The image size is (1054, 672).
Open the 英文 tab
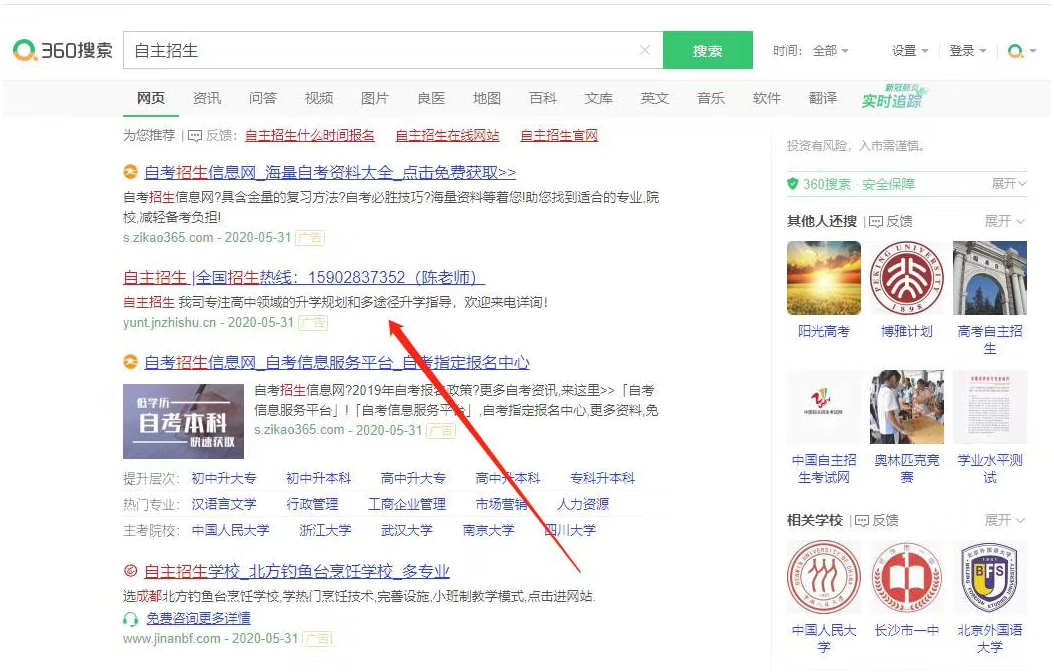coord(655,98)
